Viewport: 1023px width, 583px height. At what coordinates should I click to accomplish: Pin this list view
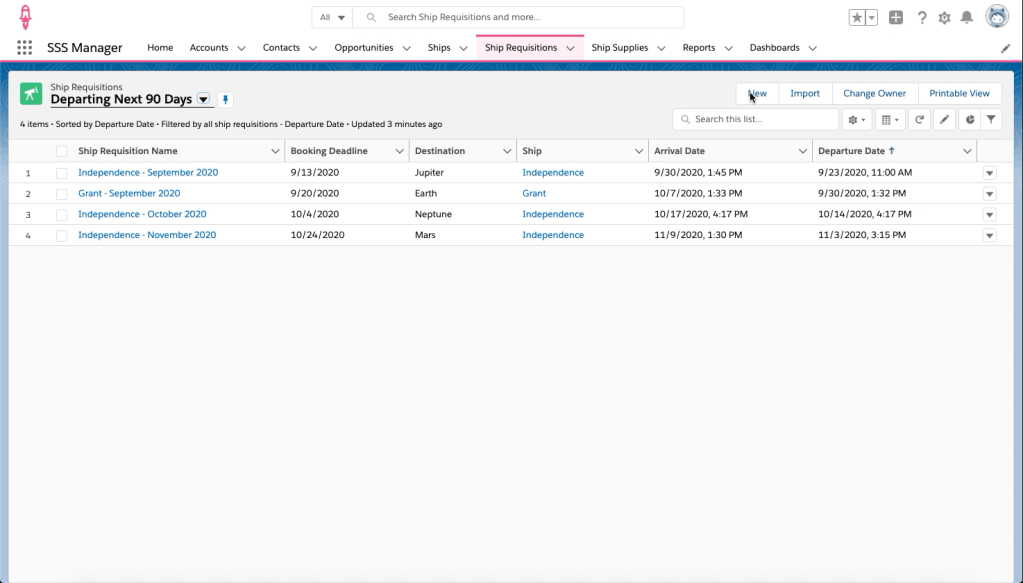225,100
